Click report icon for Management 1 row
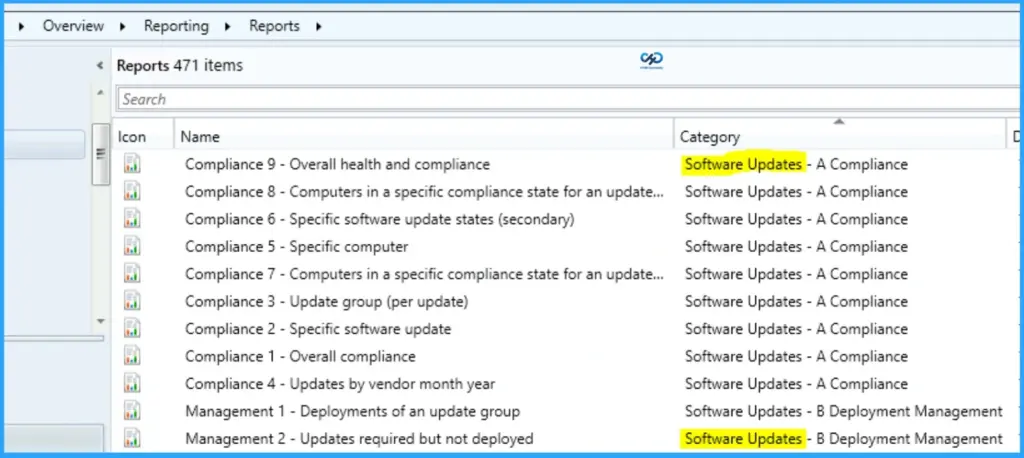Image resolution: width=1024 pixels, height=458 pixels. point(132,411)
